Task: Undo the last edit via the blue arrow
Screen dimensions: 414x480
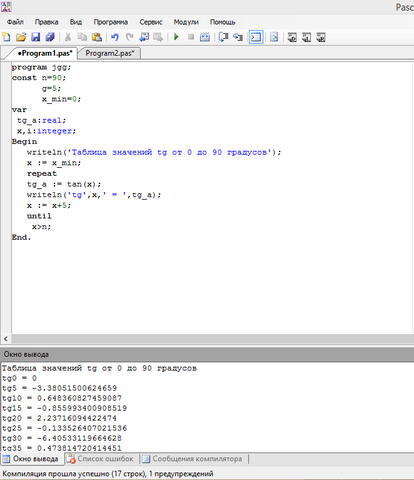Action: tap(115, 37)
